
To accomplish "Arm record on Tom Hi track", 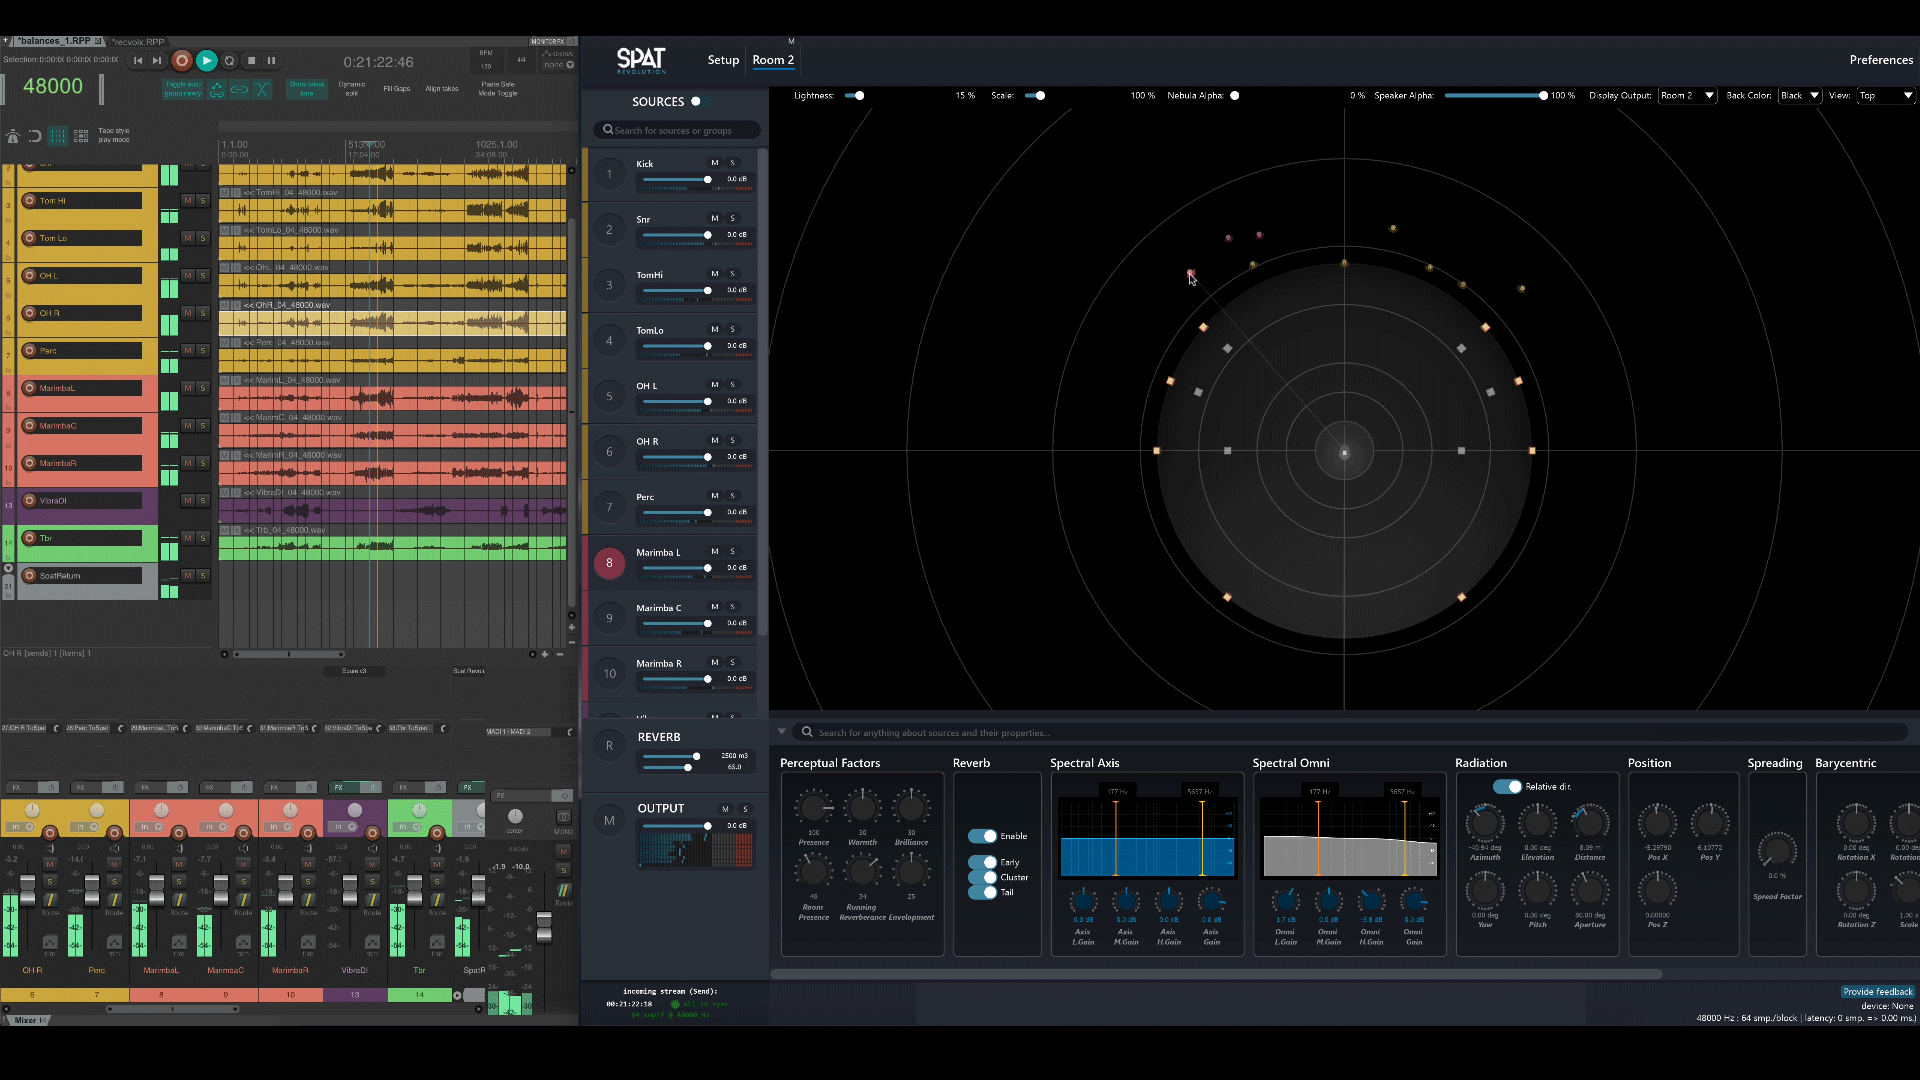I will 30,201.
